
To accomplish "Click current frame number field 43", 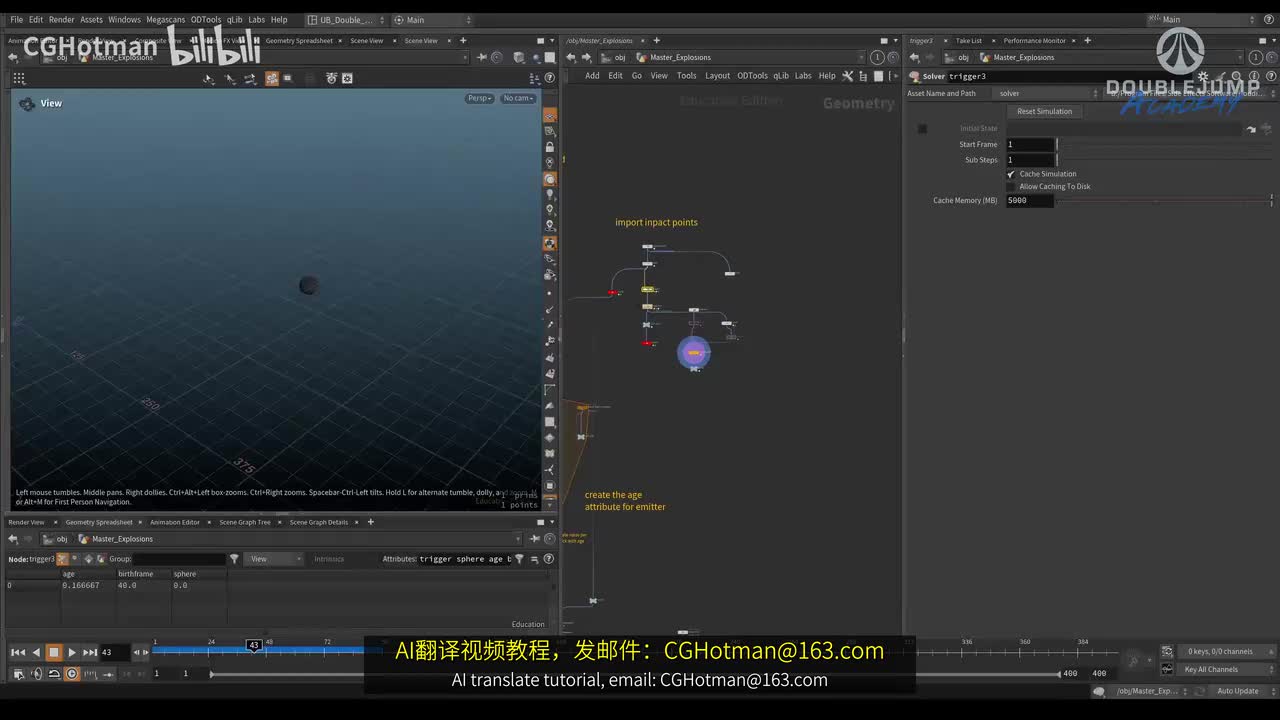I will pyautogui.click(x=113, y=652).
